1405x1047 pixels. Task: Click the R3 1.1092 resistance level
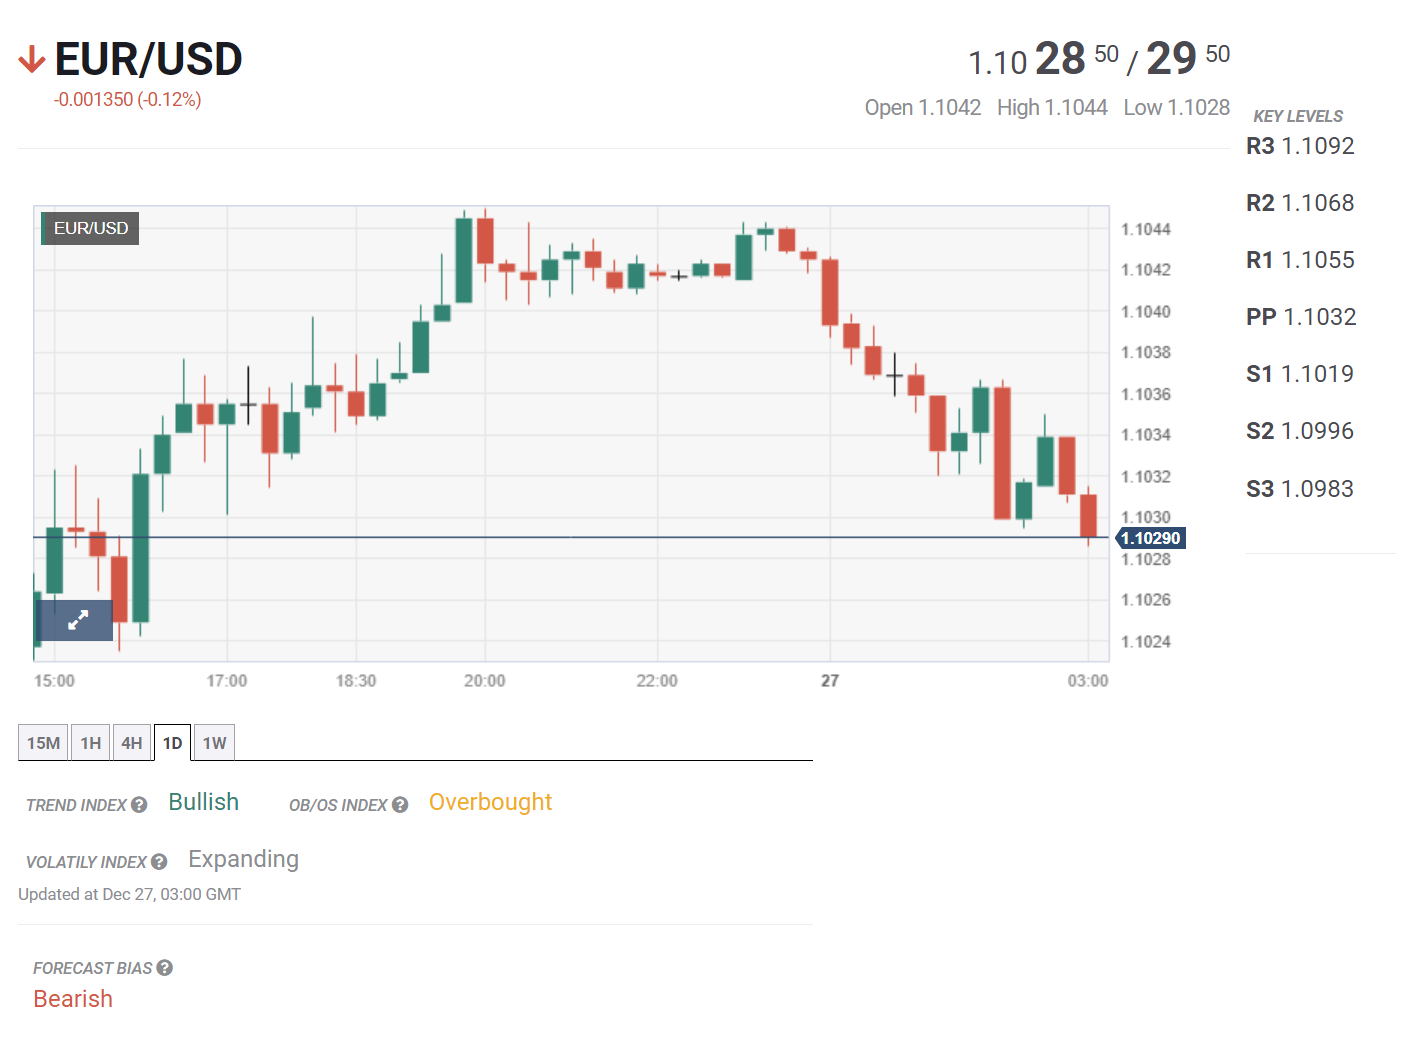click(1300, 146)
